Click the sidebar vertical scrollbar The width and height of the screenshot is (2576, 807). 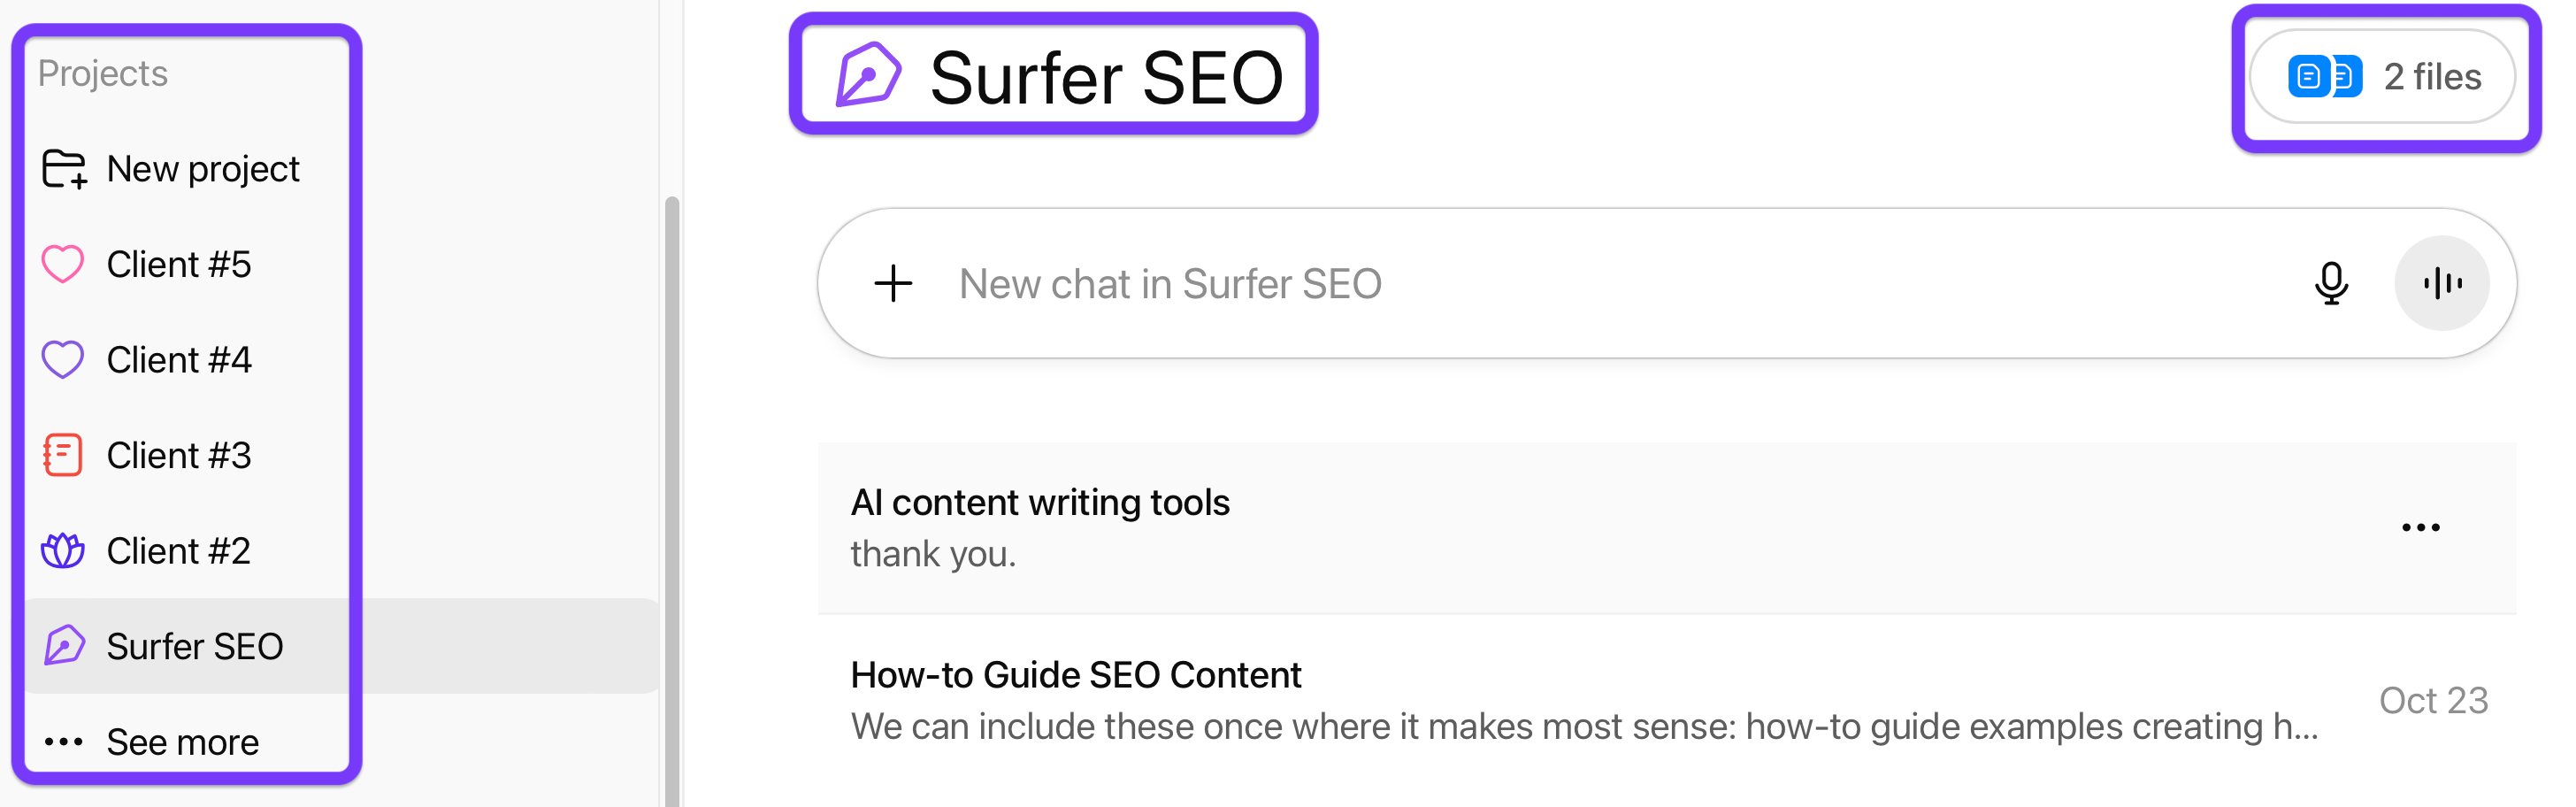[672, 500]
